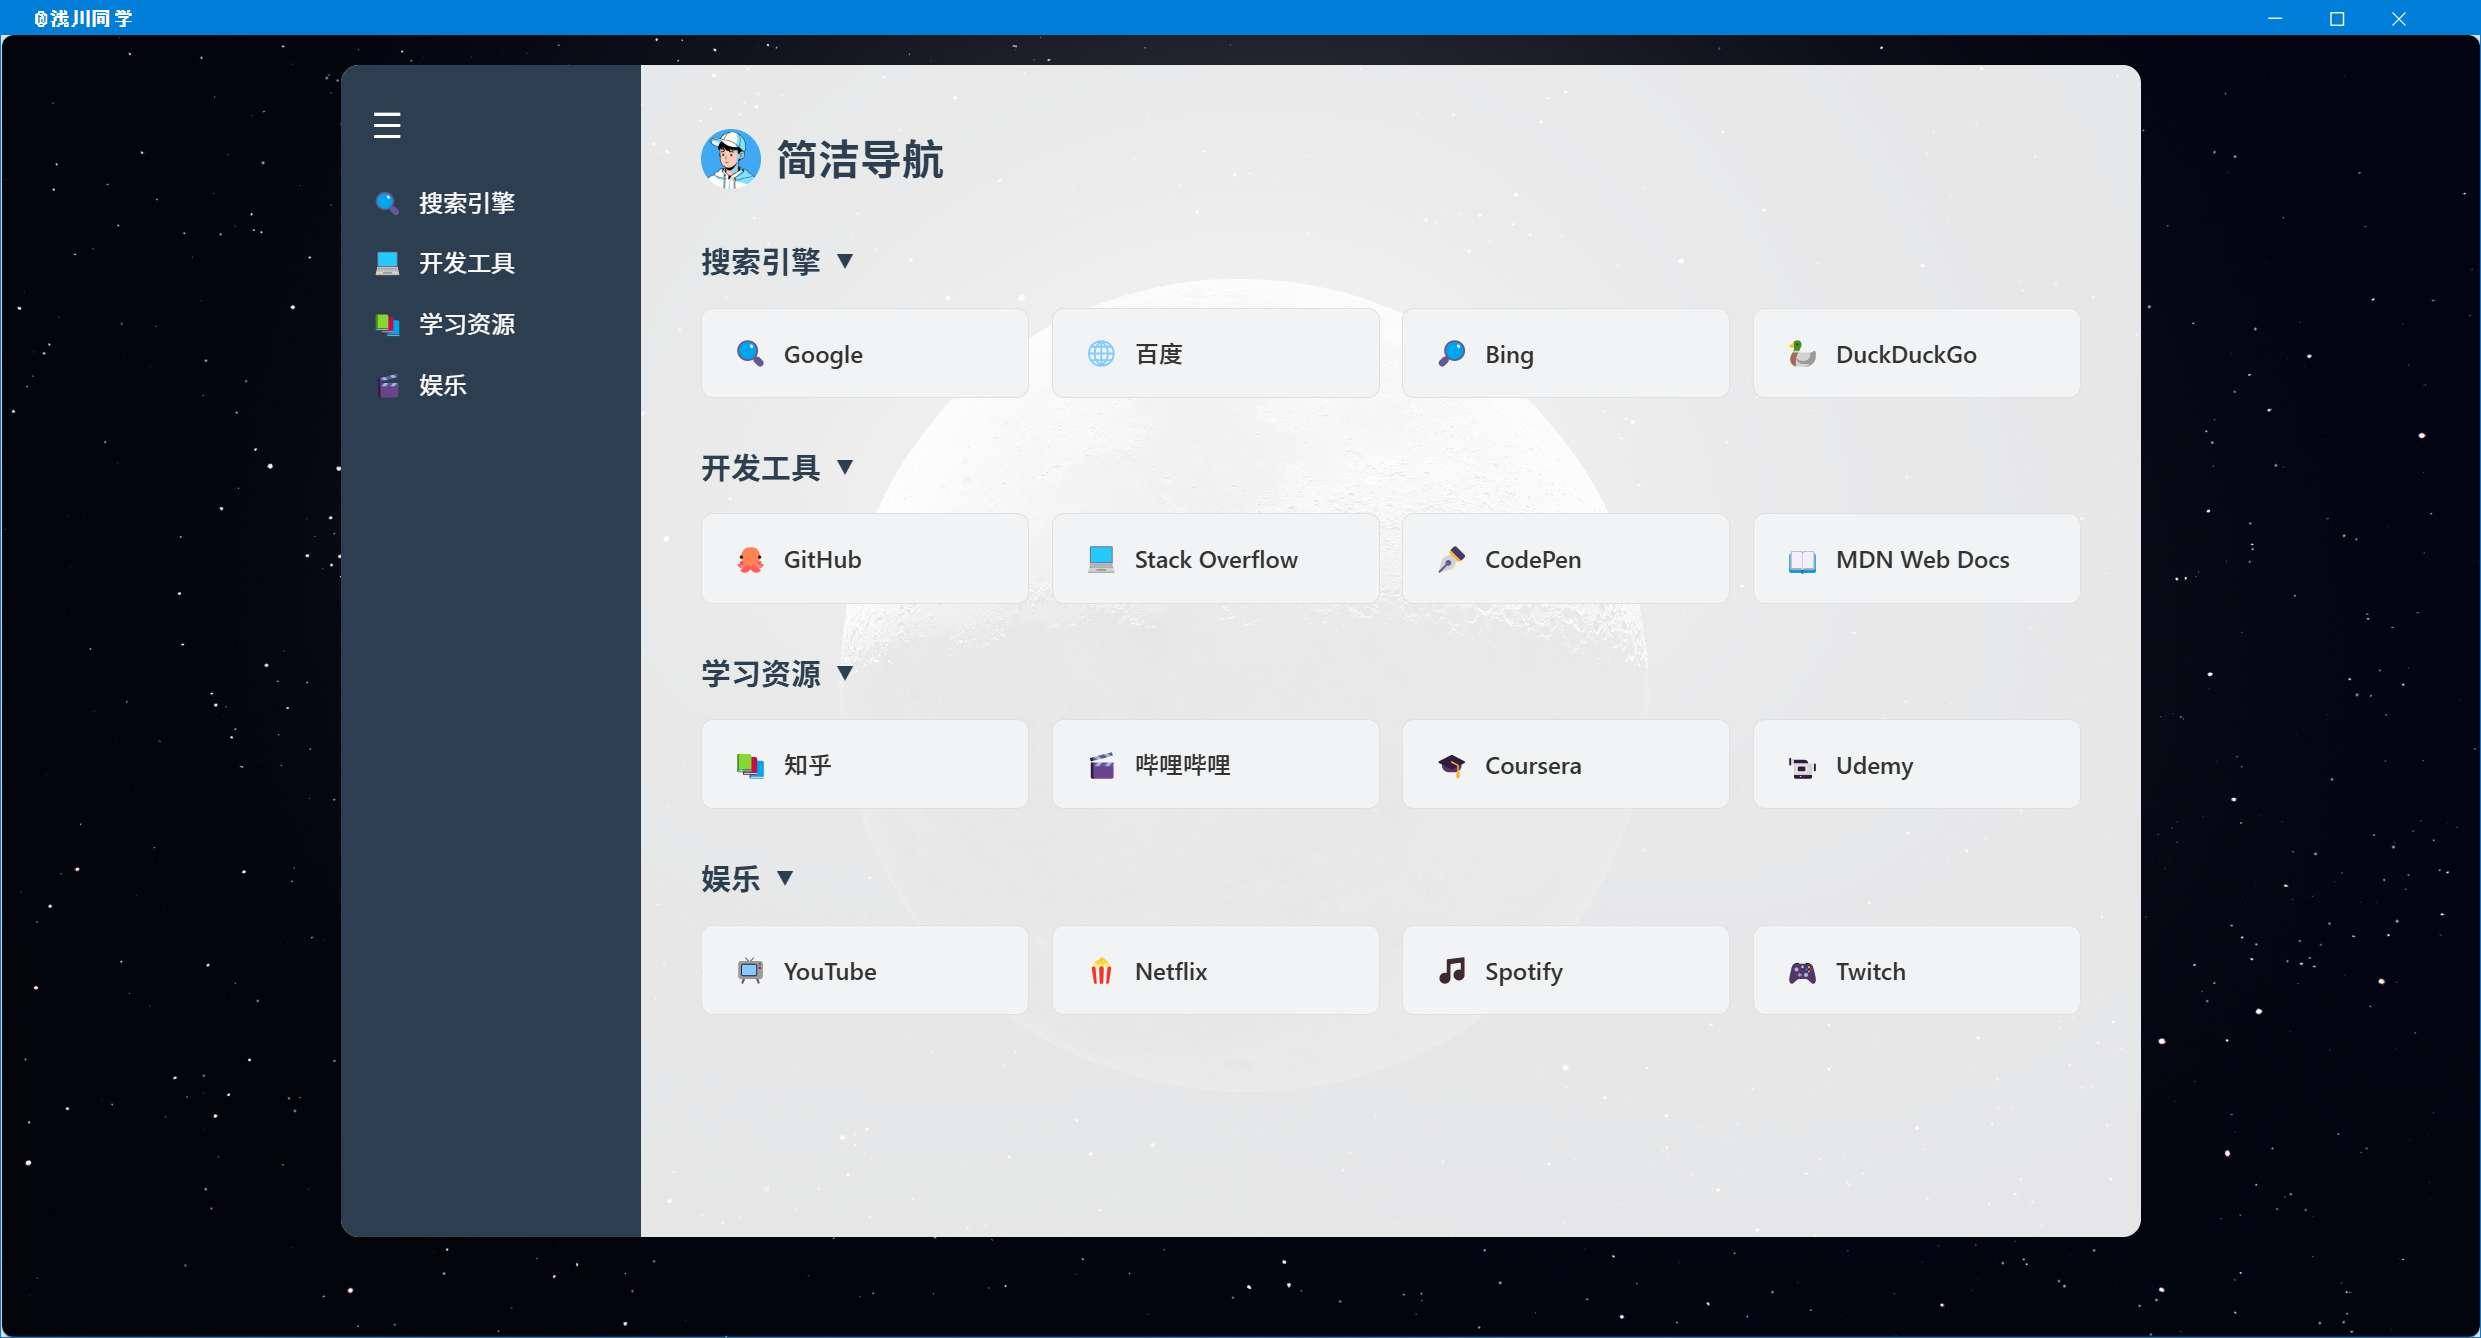This screenshot has width=2481, height=1338.
Task: Open the 百度 link
Action: [x=1215, y=353]
